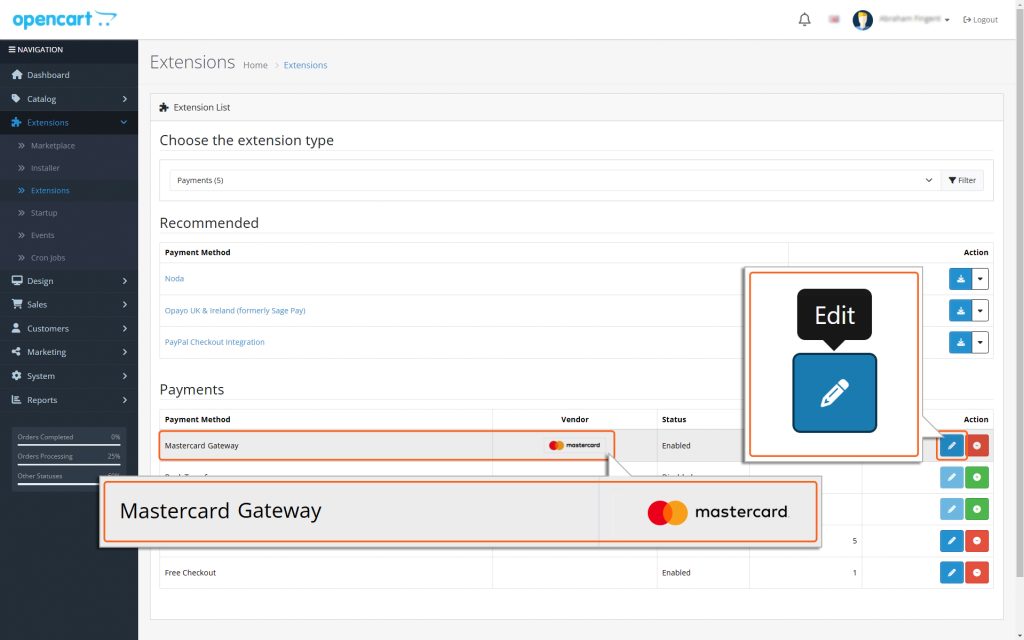This screenshot has width=1024, height=640.
Task: Expand the Design menu in the sidebar
Action: (40, 281)
